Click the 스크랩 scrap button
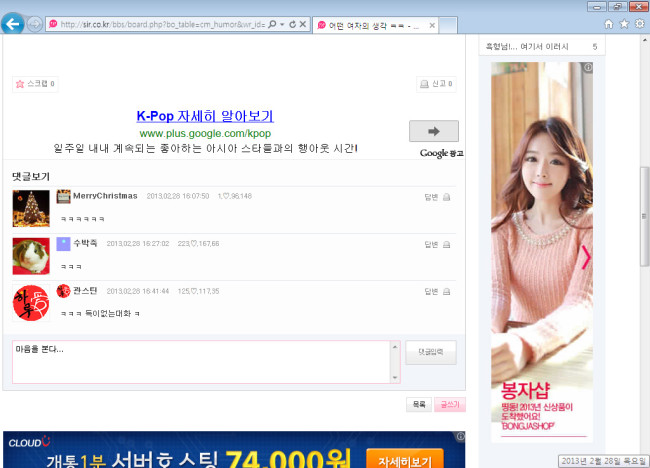 pos(35,85)
